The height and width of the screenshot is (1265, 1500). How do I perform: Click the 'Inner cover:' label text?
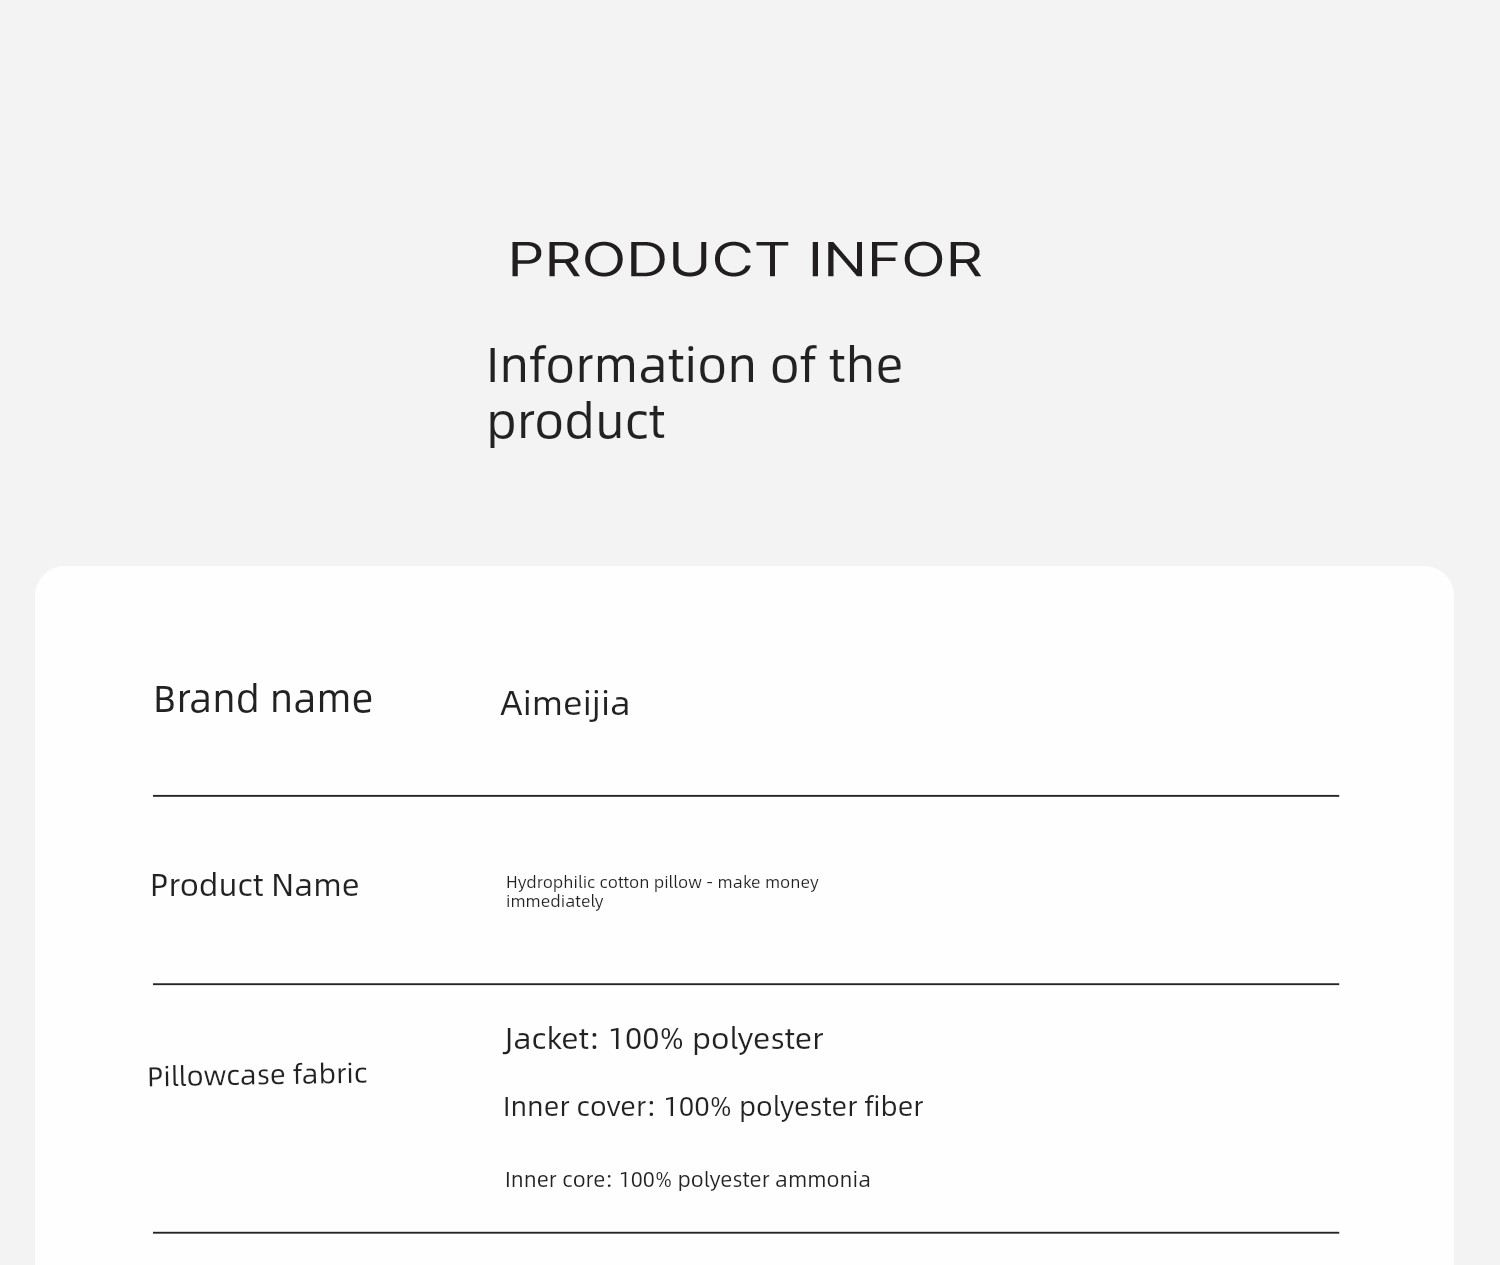pyautogui.click(x=579, y=1107)
